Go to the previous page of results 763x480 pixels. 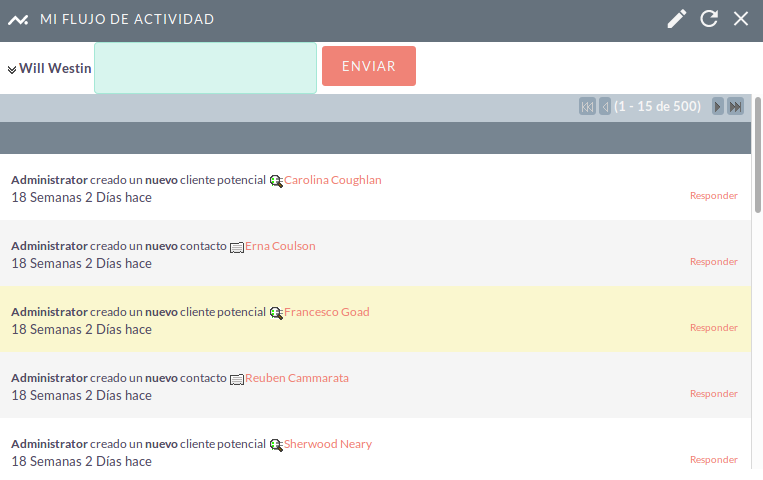point(605,106)
